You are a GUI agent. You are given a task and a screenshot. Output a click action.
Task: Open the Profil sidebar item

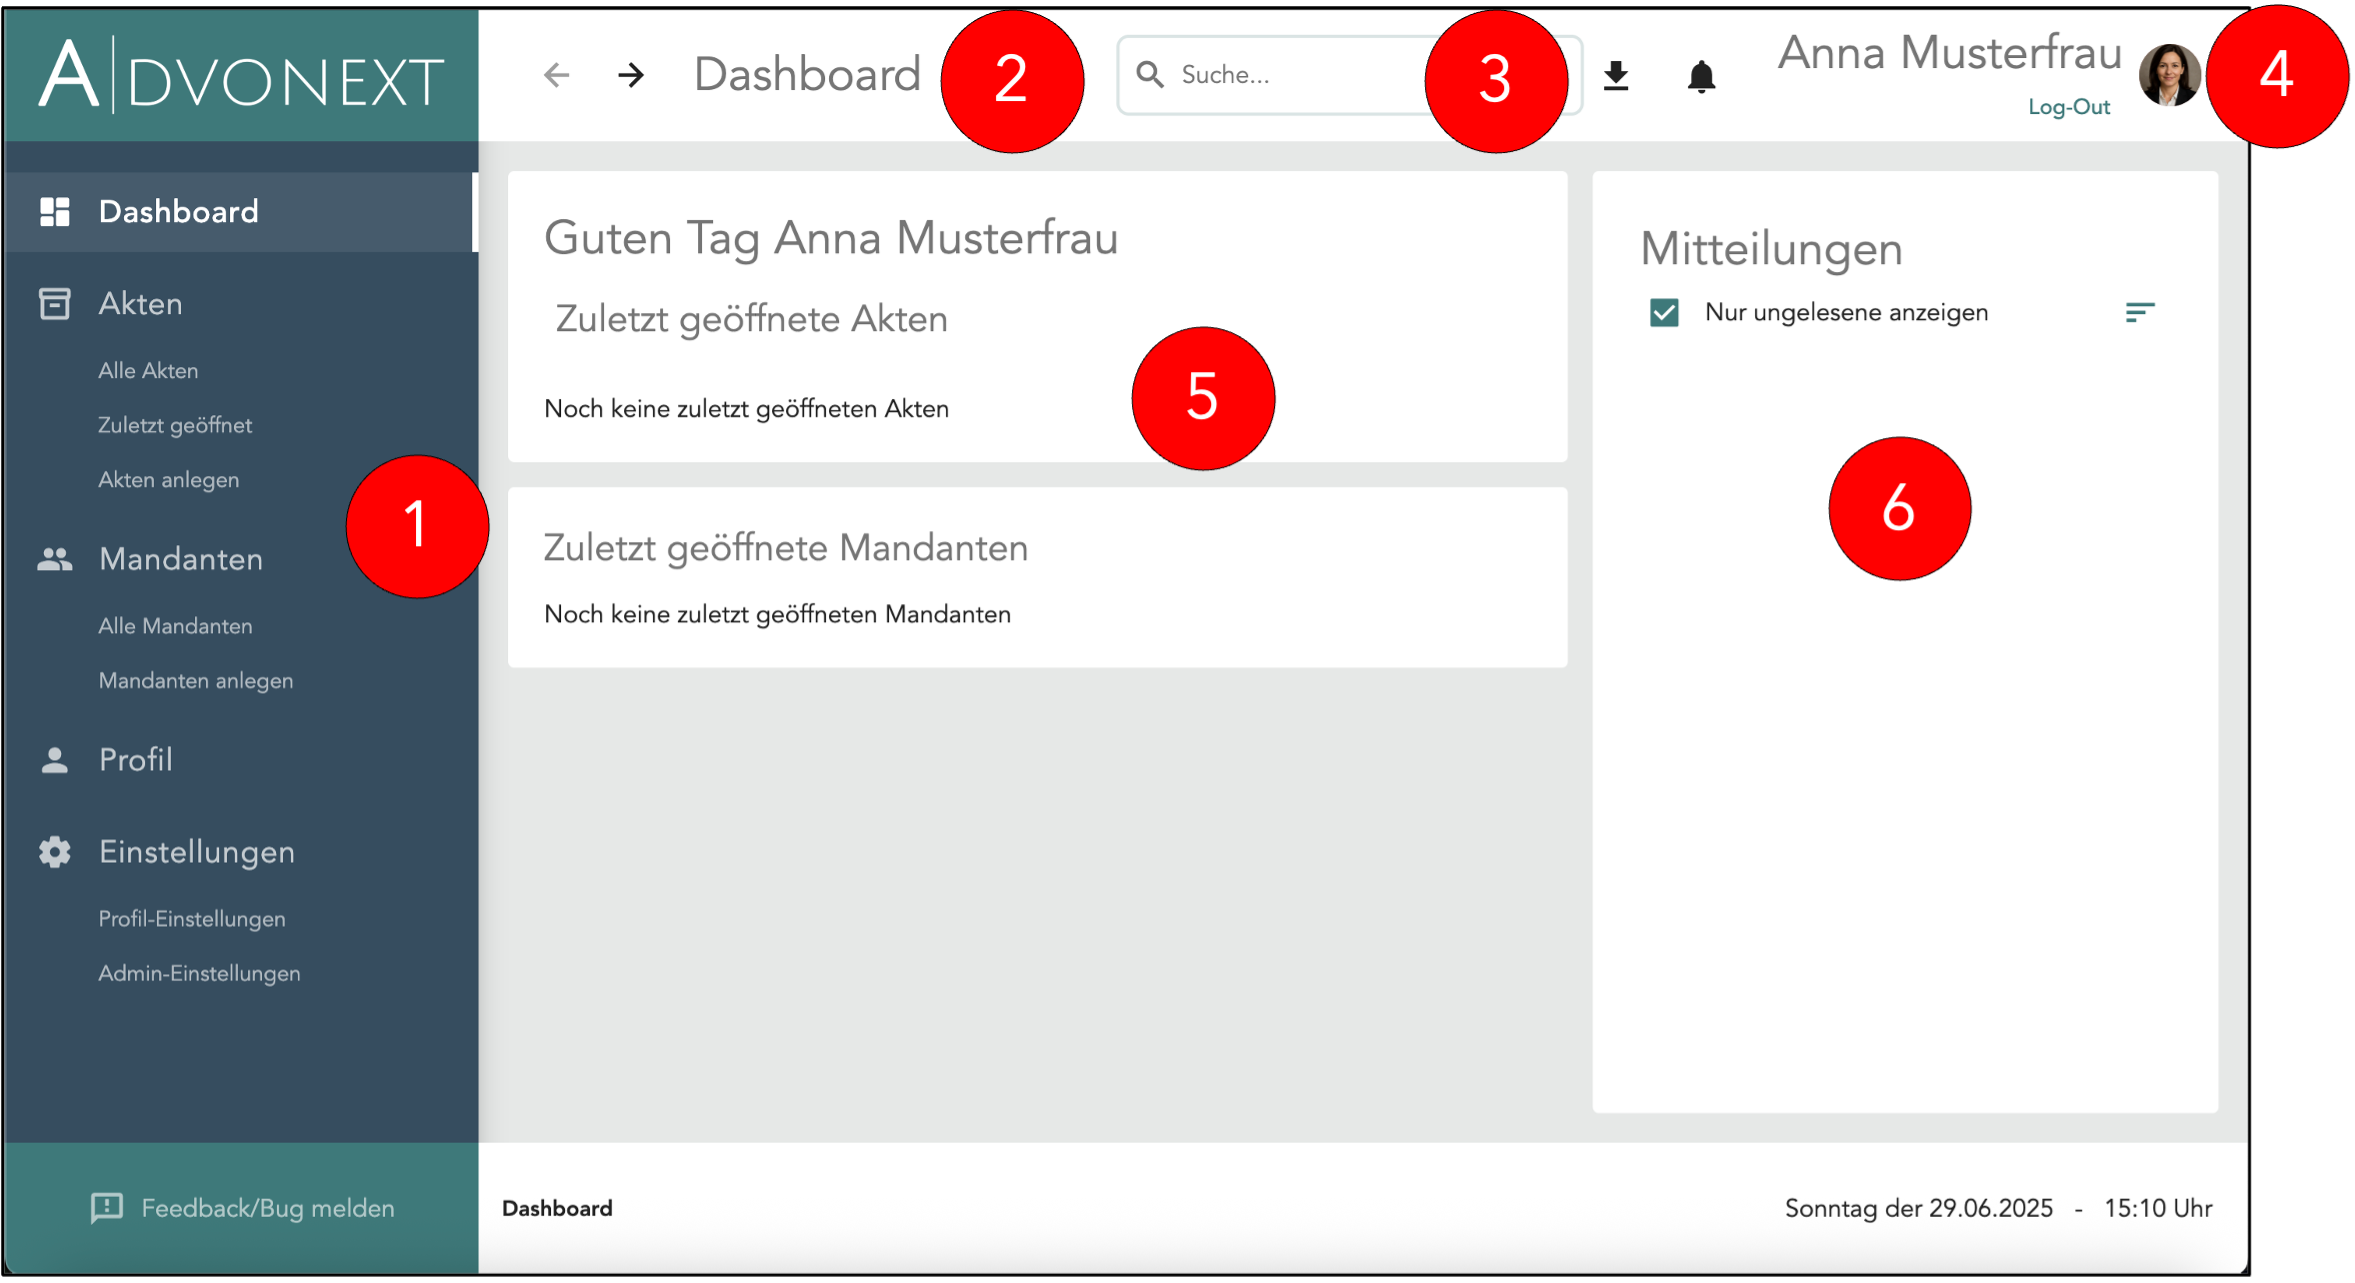point(136,760)
